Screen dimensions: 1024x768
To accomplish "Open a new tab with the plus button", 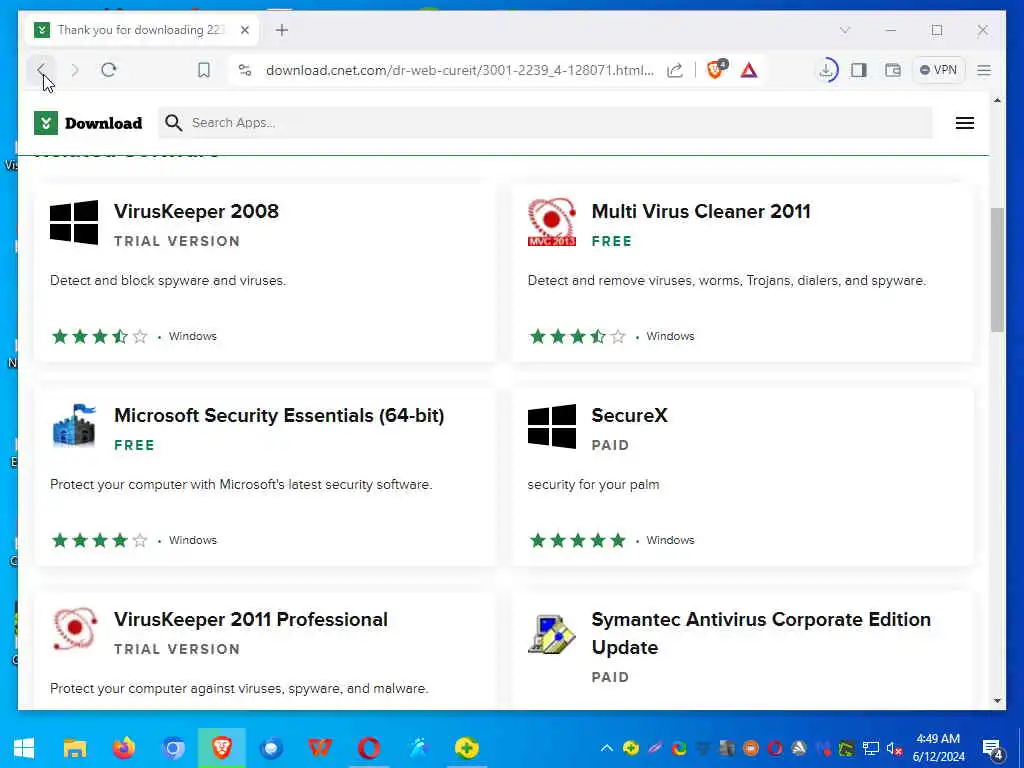I will point(281,30).
